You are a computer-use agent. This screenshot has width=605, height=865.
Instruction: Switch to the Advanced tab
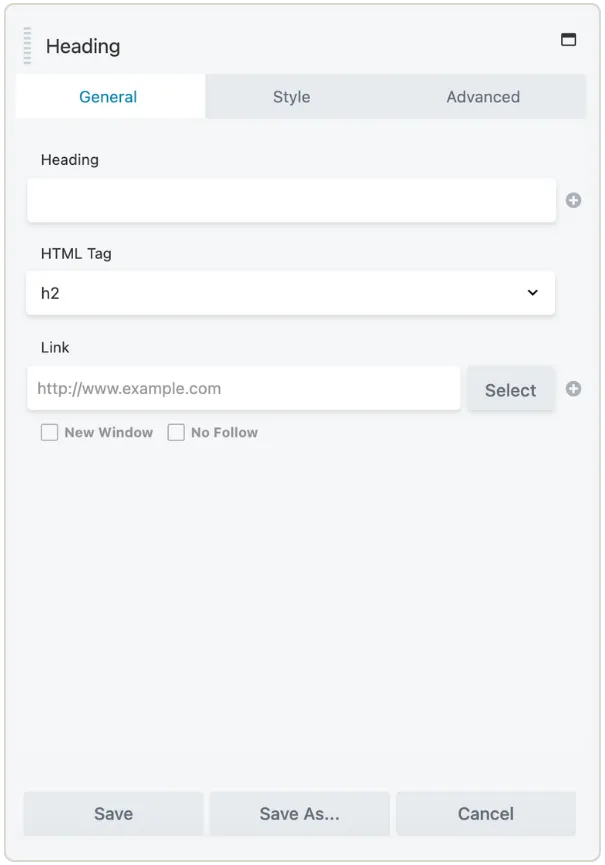[x=483, y=97]
